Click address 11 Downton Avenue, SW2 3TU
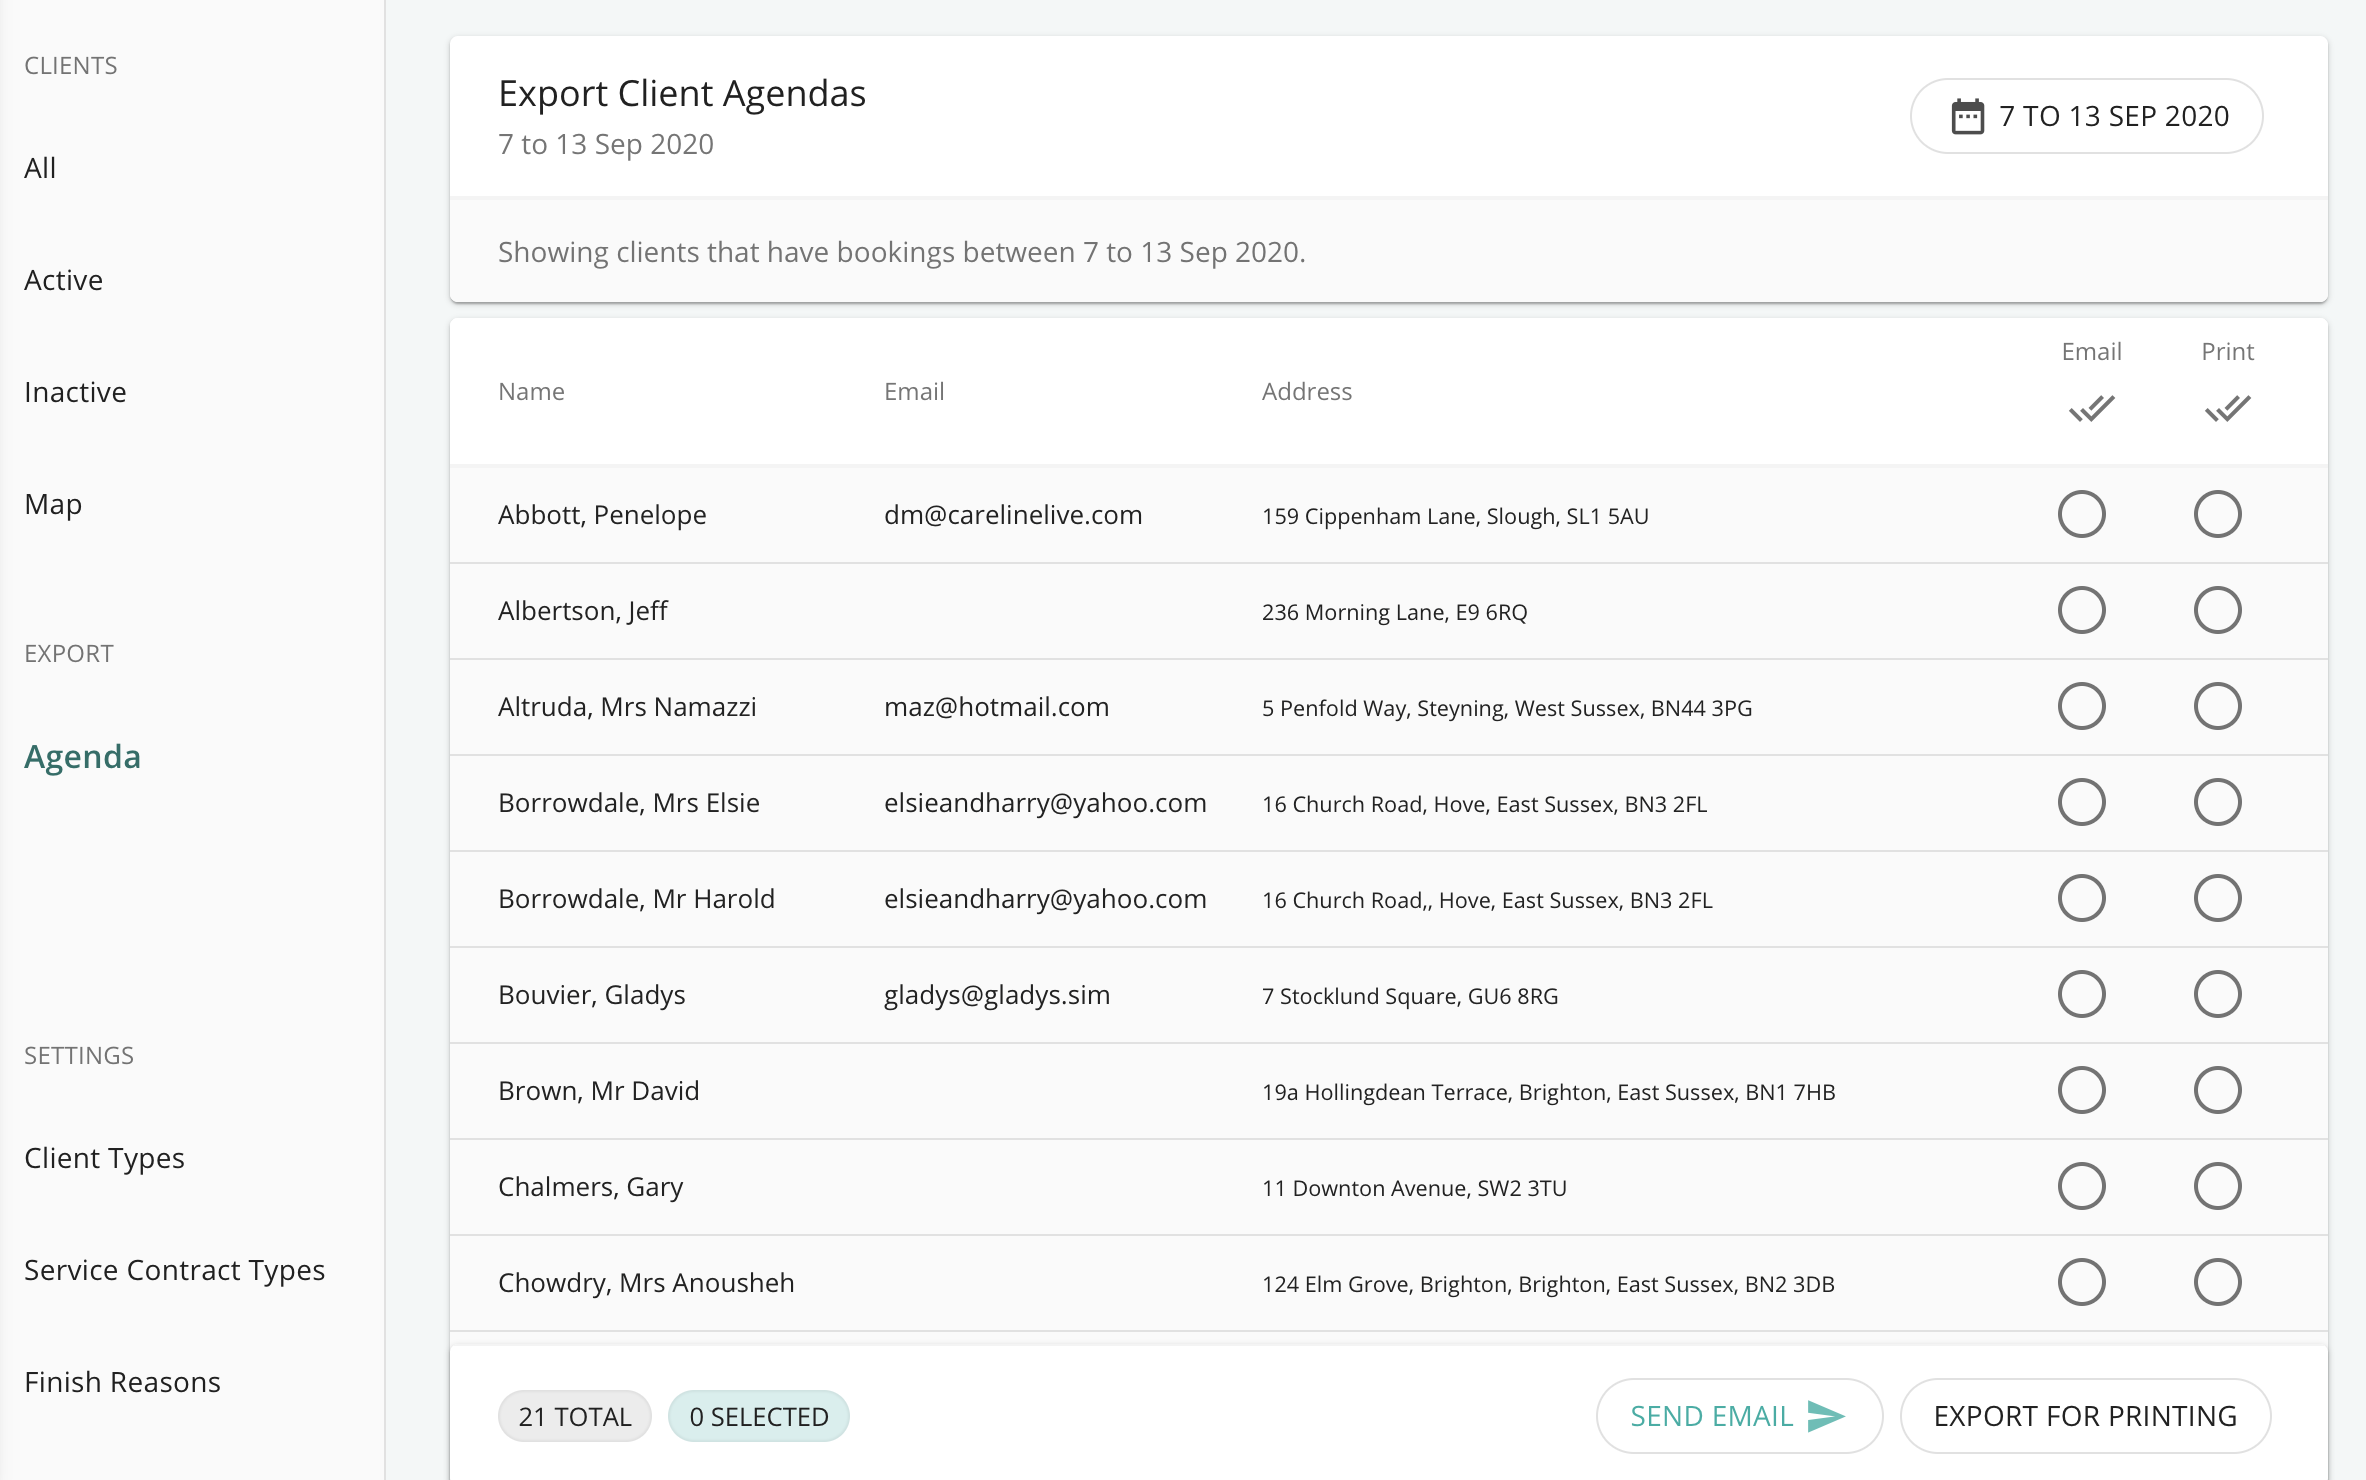Viewport: 2366px width, 1480px height. [1414, 1188]
